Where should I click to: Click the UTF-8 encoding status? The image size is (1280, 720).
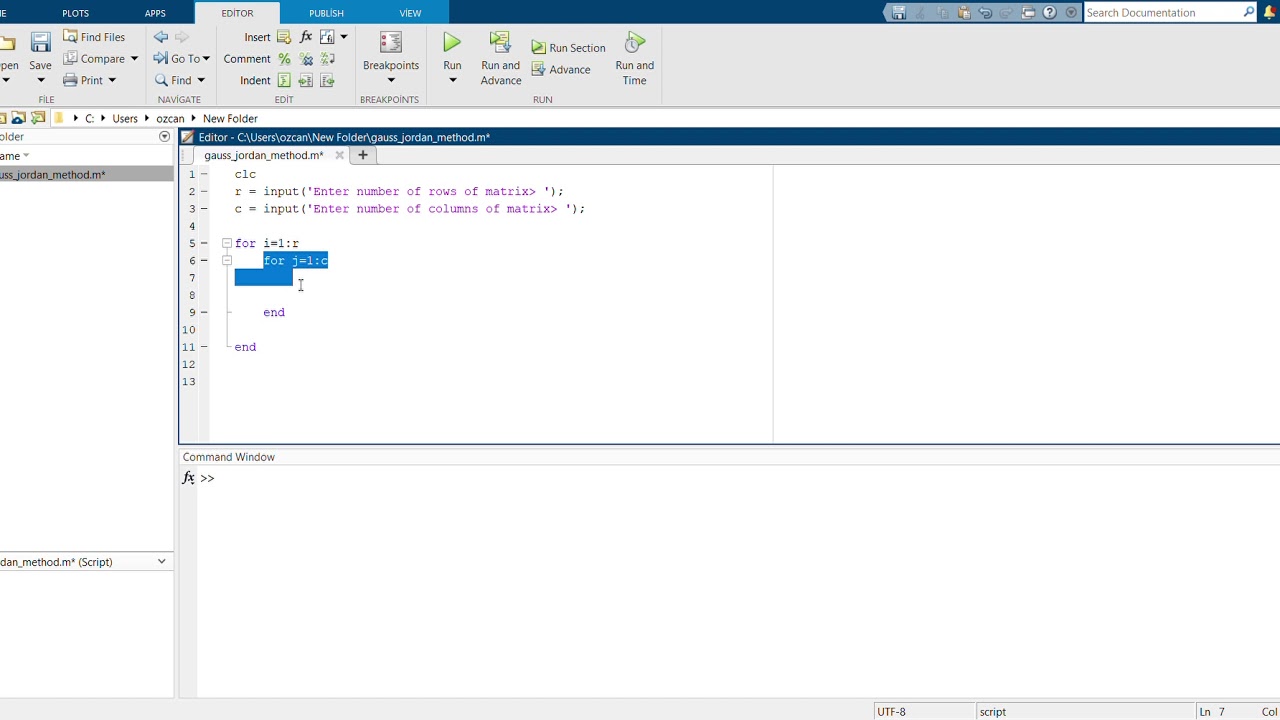(891, 712)
